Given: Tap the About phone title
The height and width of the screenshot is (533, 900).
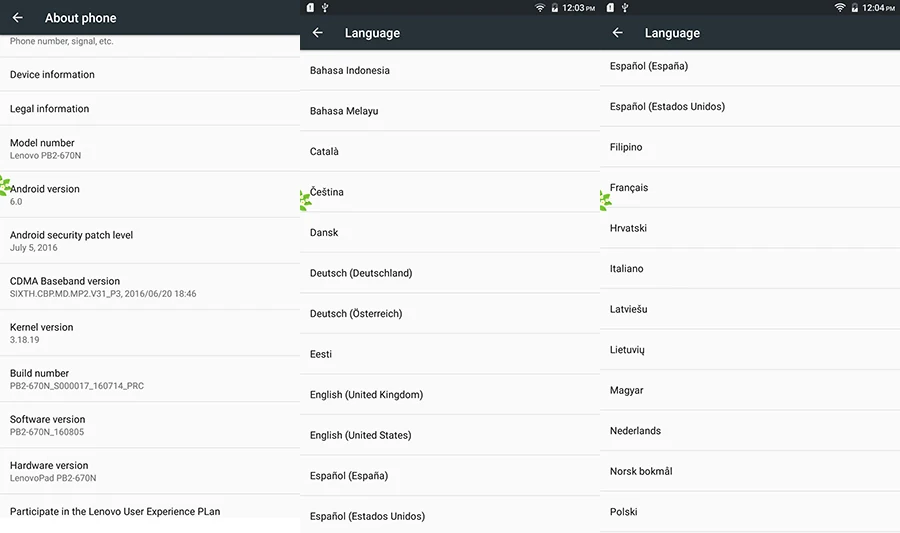Looking at the screenshot, I should (x=80, y=18).
